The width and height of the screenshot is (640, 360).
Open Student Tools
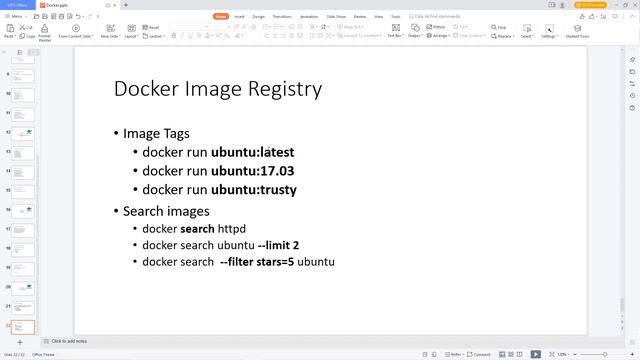pyautogui.click(x=577, y=31)
